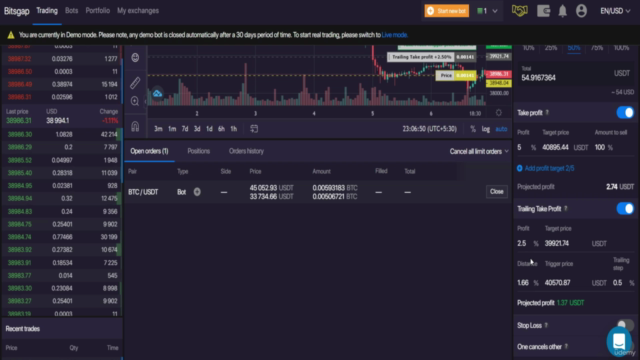Toggle auto scale on chart

501,129
